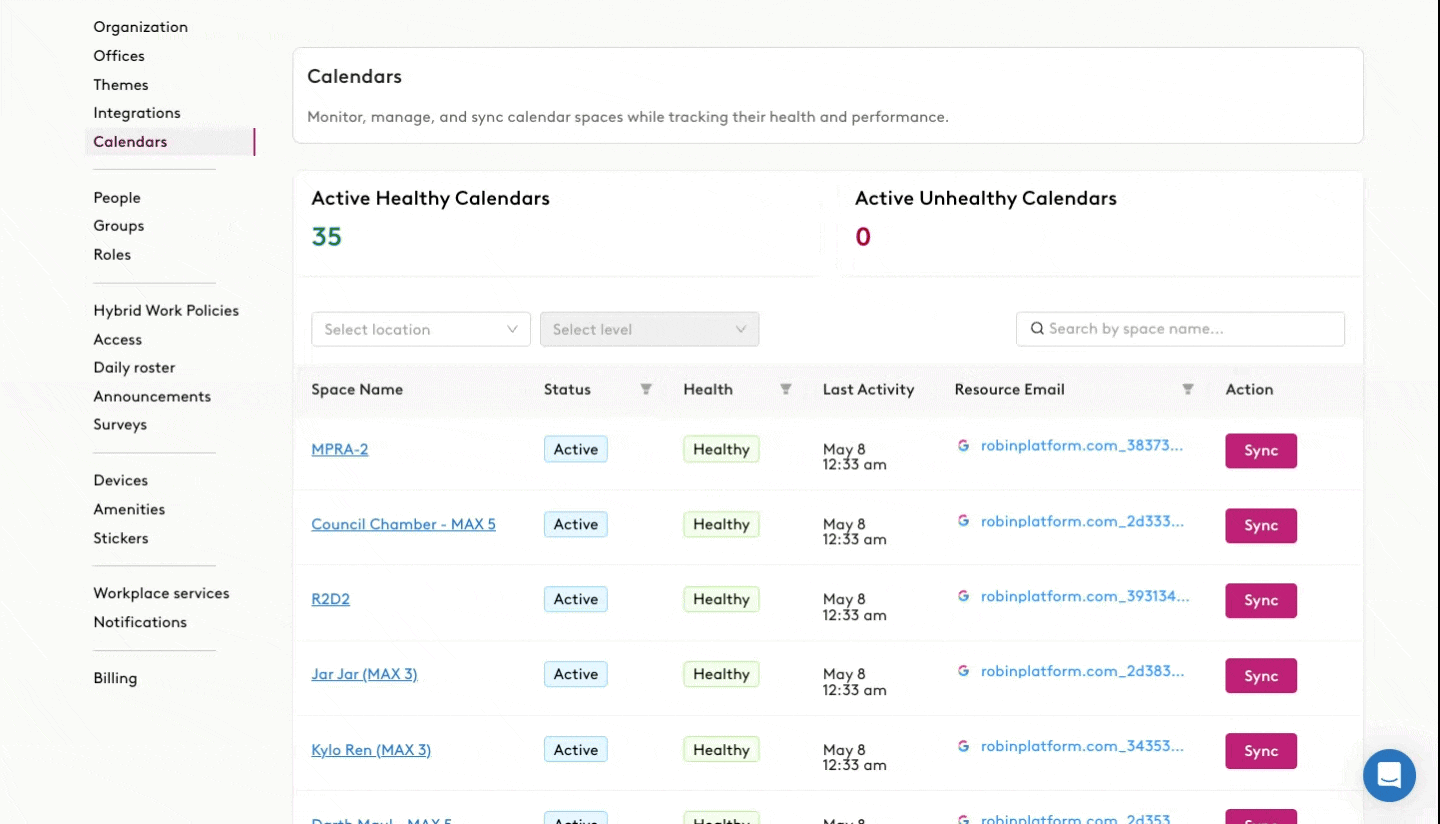Click the Active Healthy Calendars count 35
This screenshot has height=824, width=1440.
coord(327,237)
